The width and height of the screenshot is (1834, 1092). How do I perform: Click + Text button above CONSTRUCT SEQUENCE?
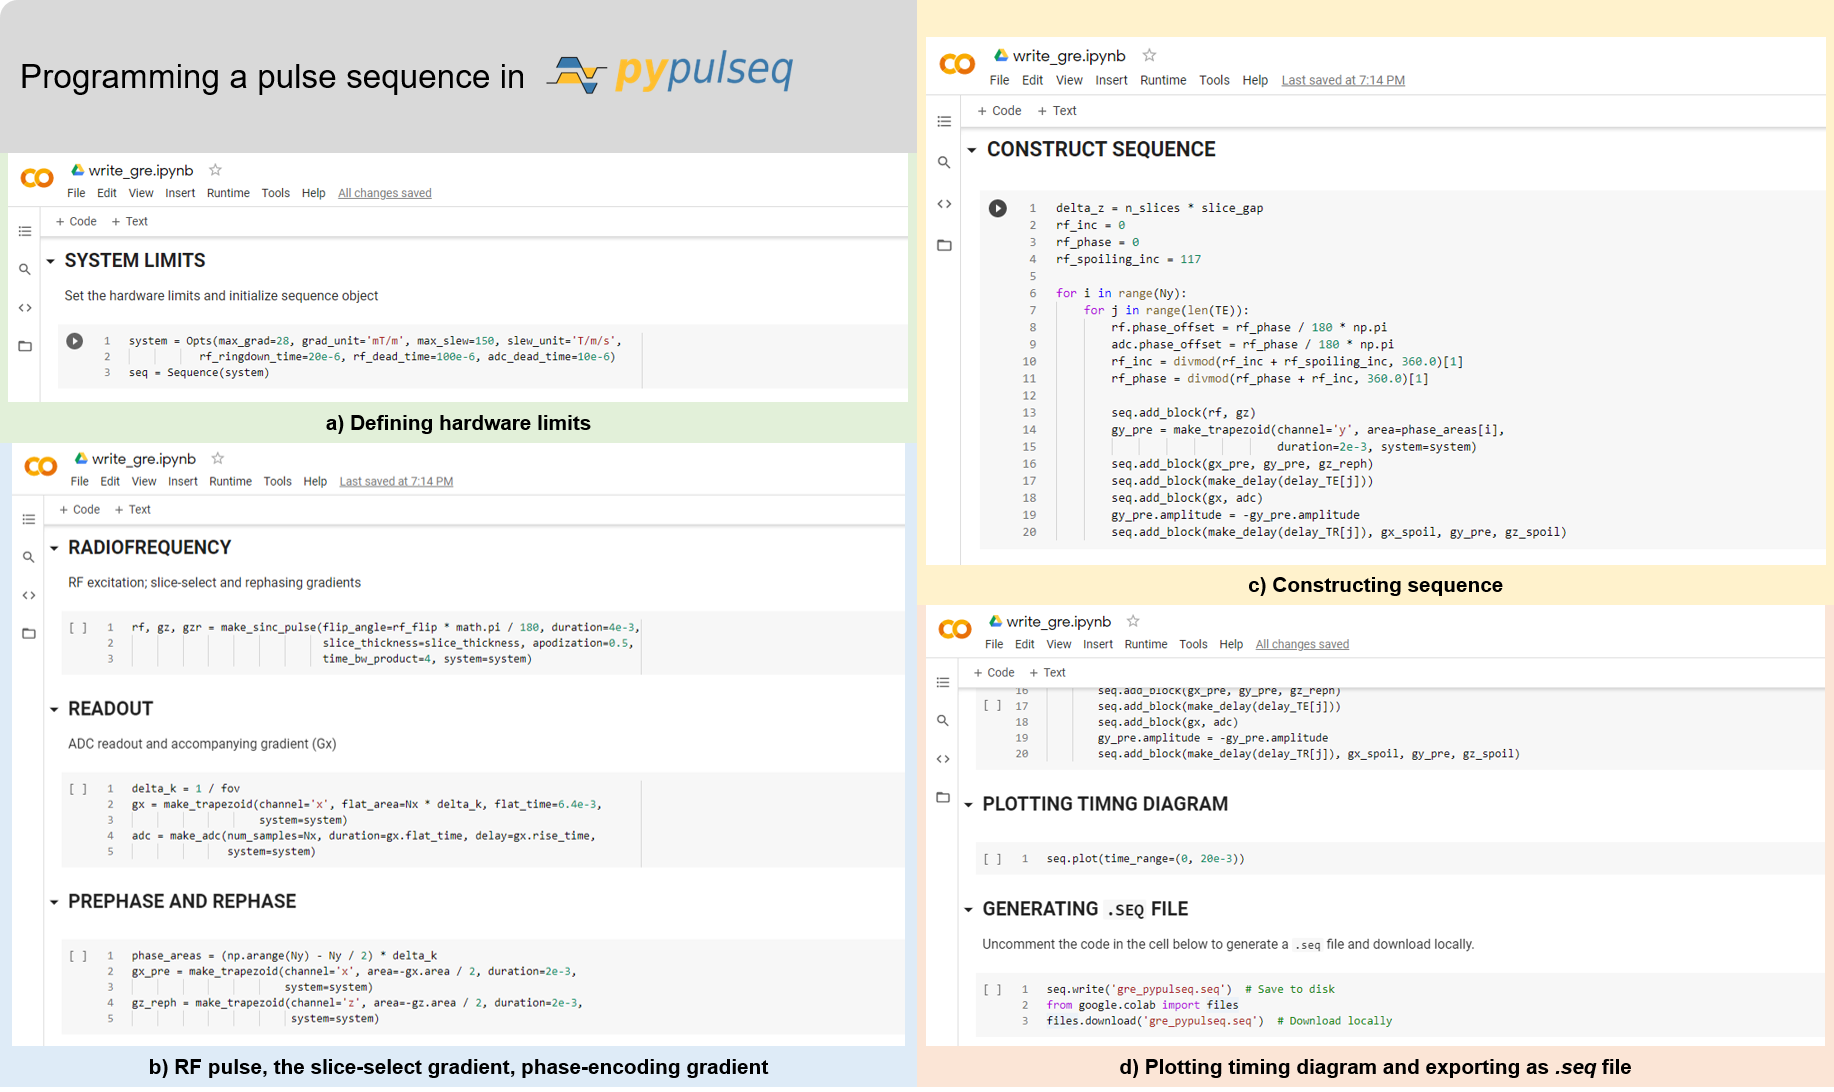point(1057,111)
